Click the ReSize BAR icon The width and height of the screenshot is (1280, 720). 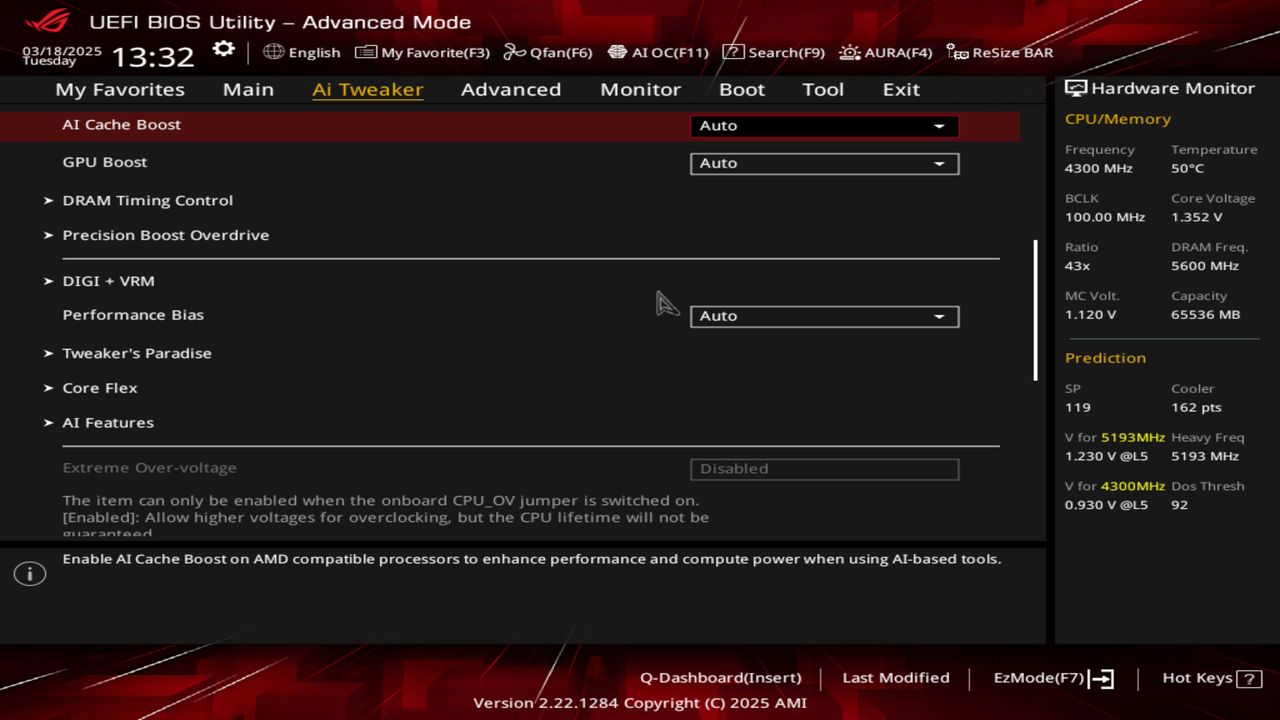(x=957, y=52)
